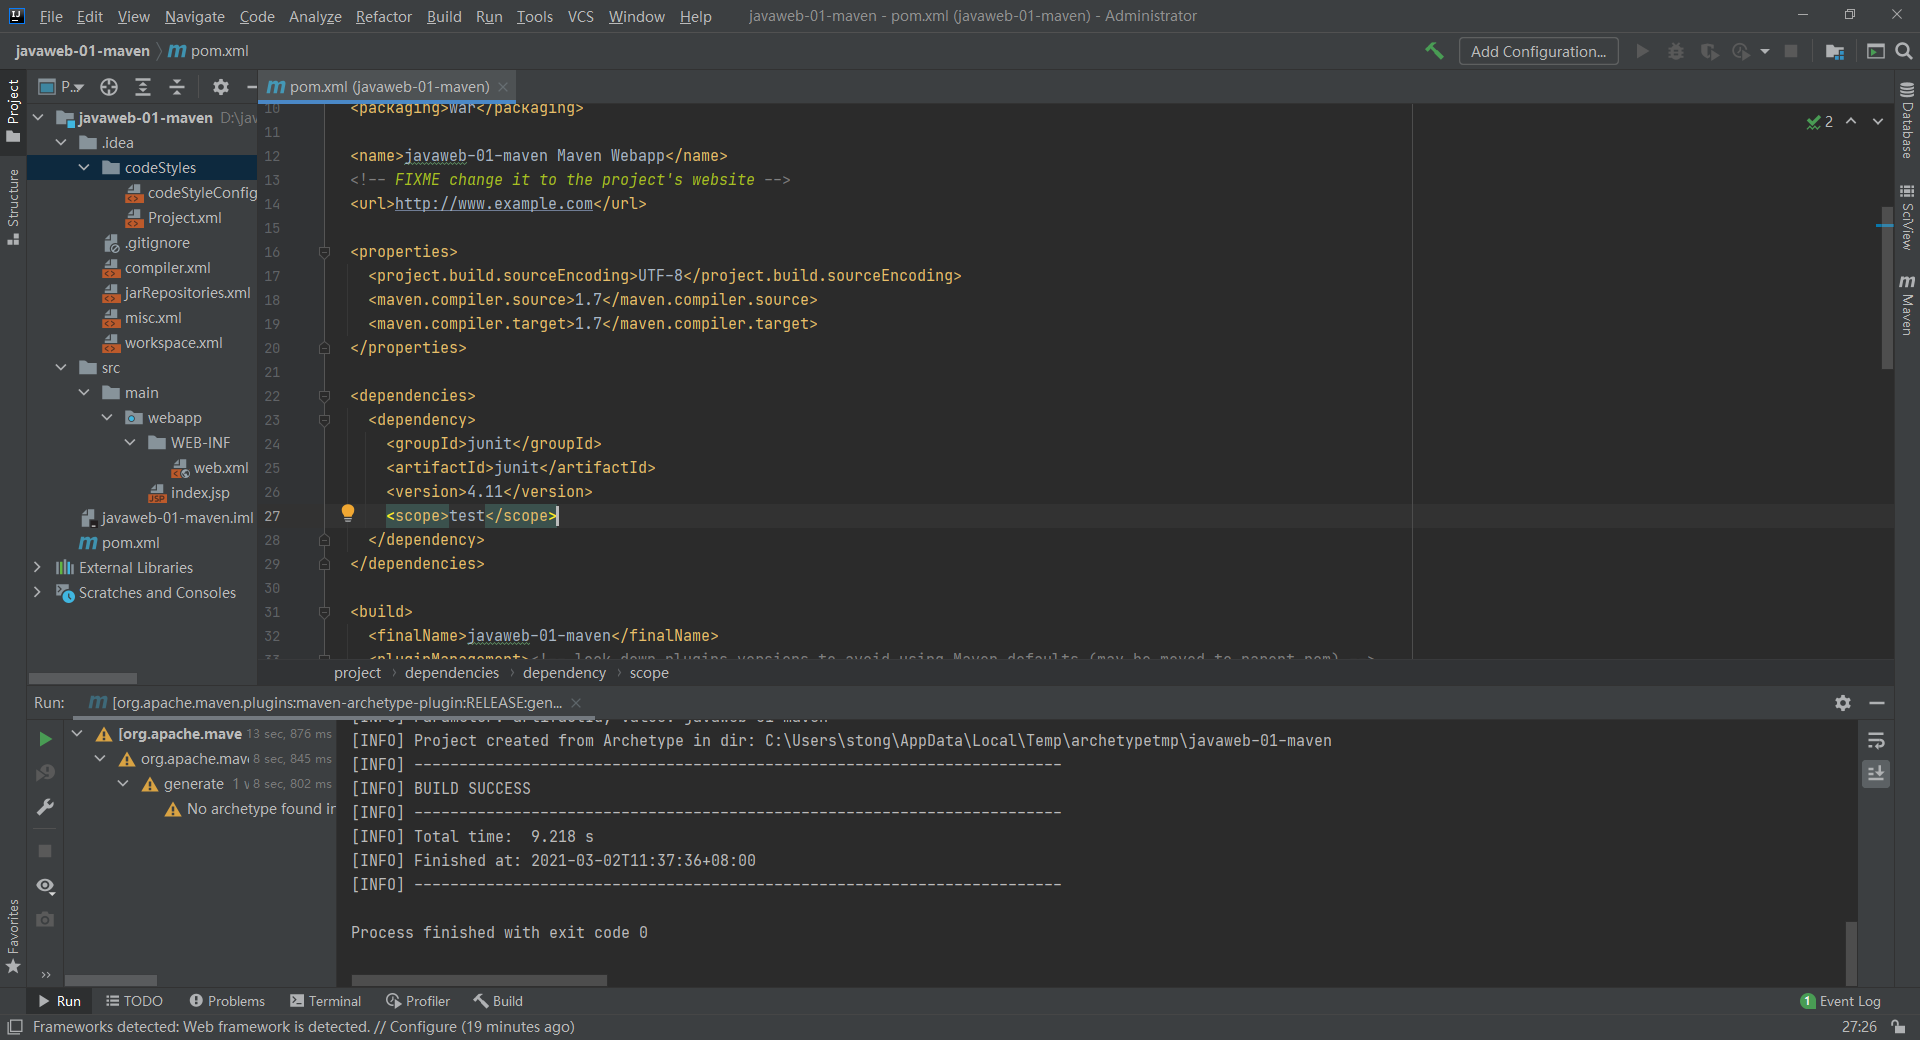Viewport: 1920px width, 1040px height.
Task: Select web.xml in project tree
Action: tap(220, 468)
